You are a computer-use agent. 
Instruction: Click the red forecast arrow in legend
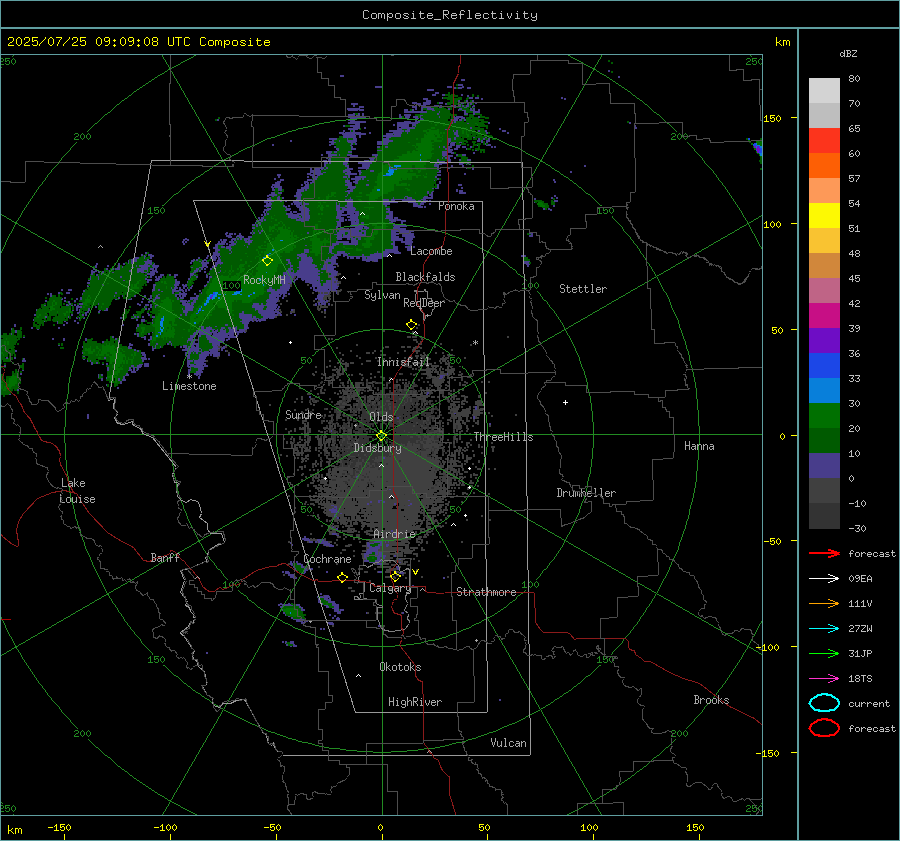pos(824,553)
